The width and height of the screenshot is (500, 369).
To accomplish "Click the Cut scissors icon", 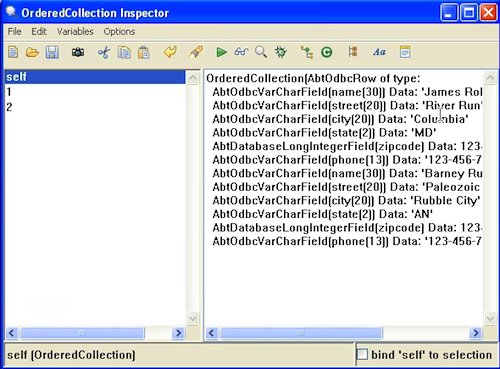I will point(104,52).
